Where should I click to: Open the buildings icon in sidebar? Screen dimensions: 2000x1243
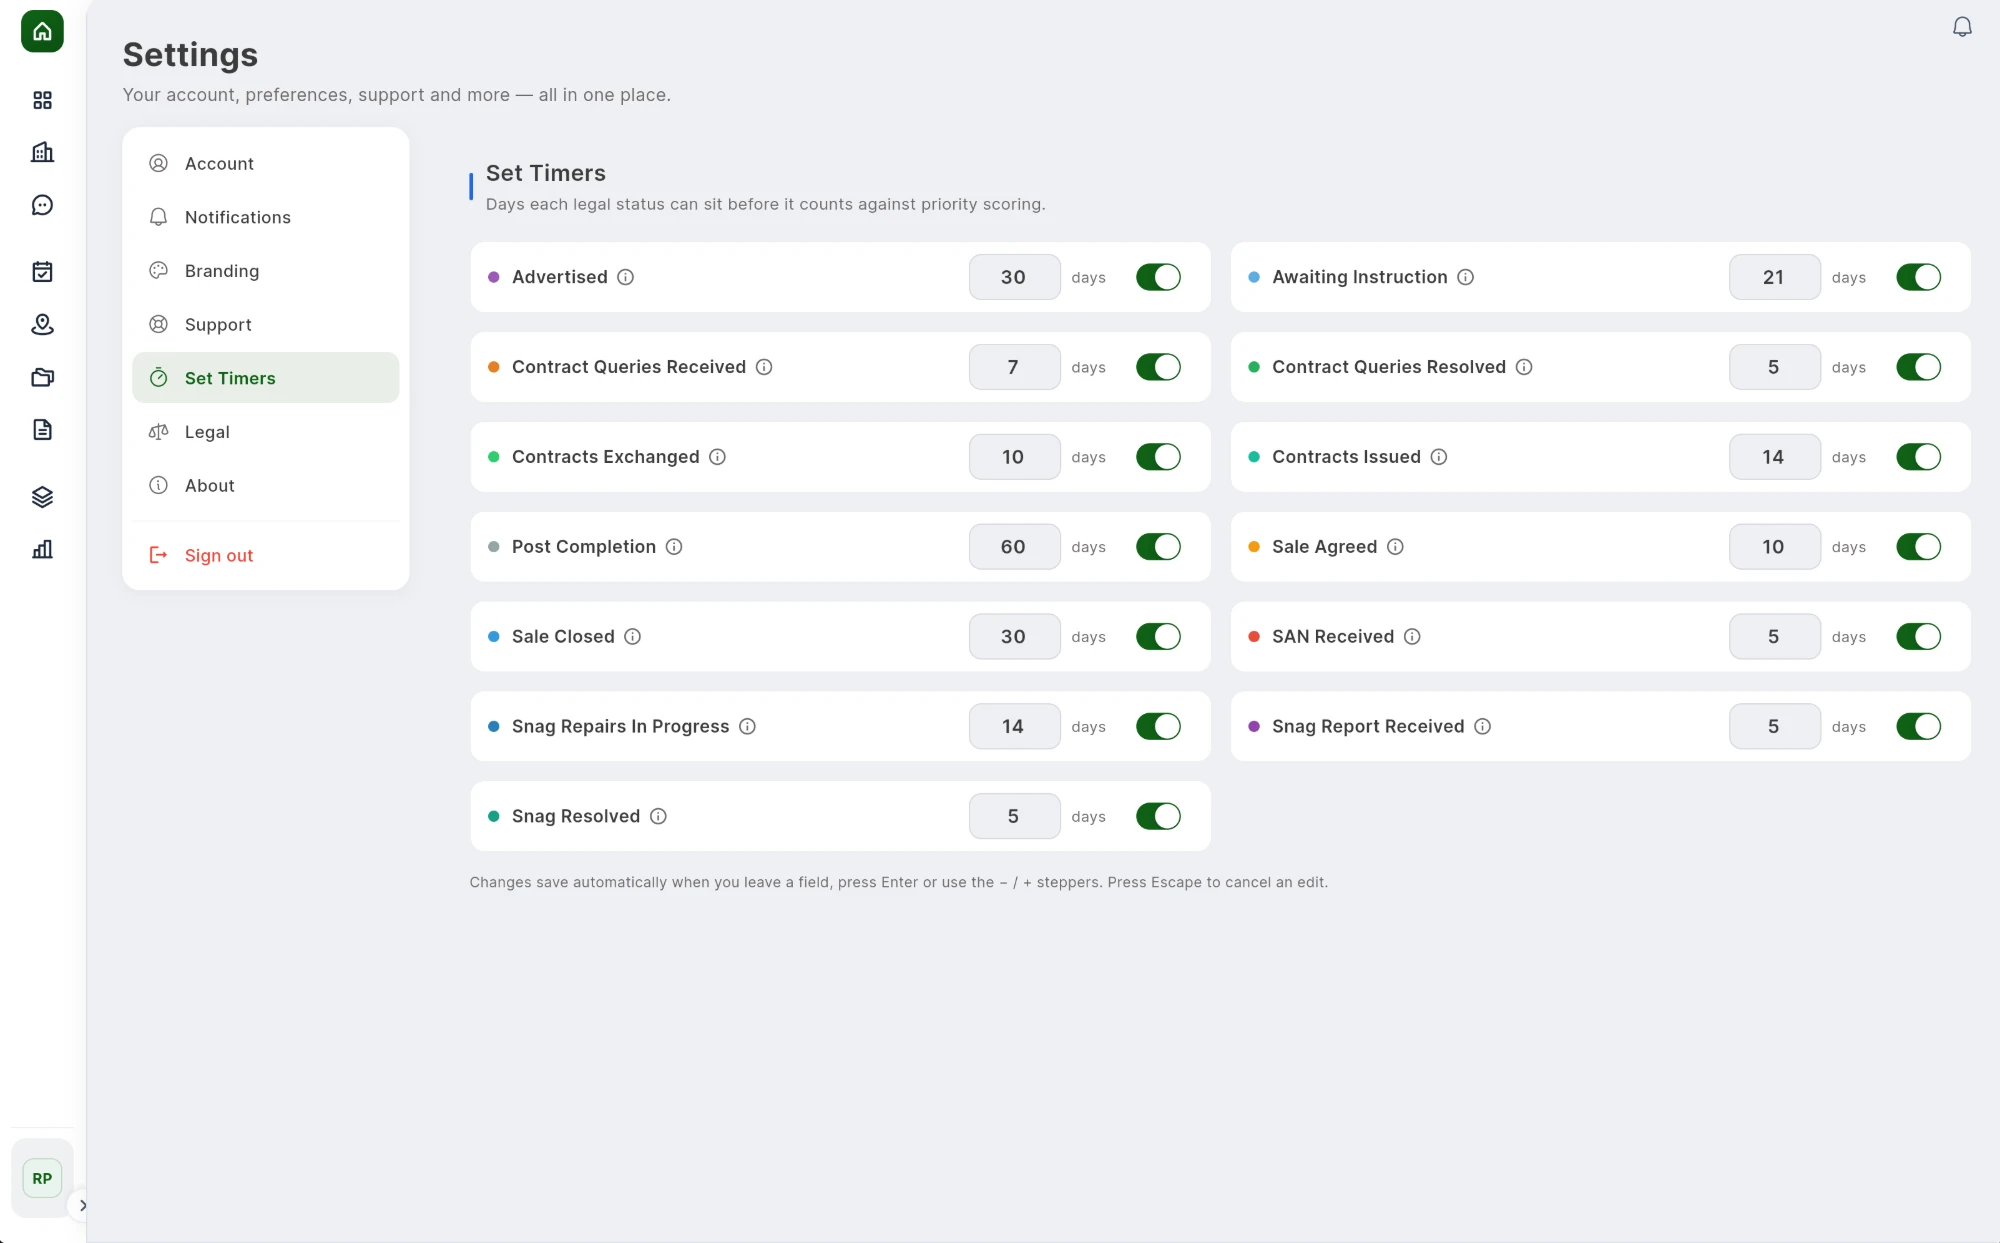tap(42, 152)
